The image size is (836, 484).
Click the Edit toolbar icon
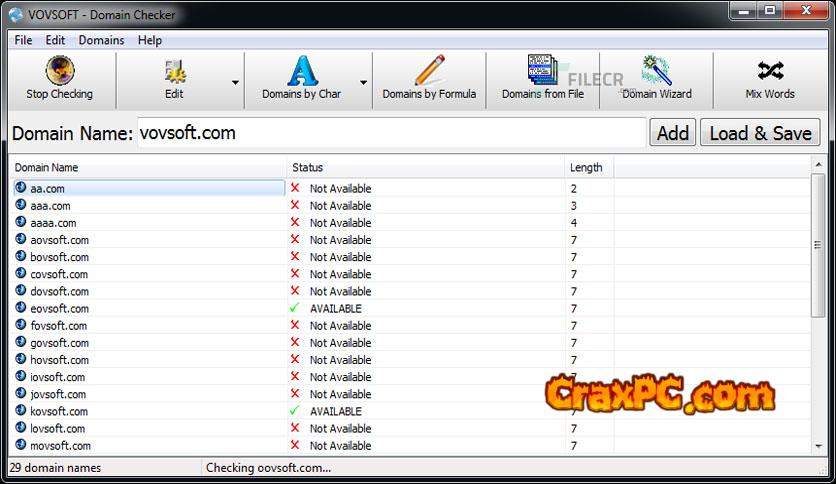click(x=174, y=71)
